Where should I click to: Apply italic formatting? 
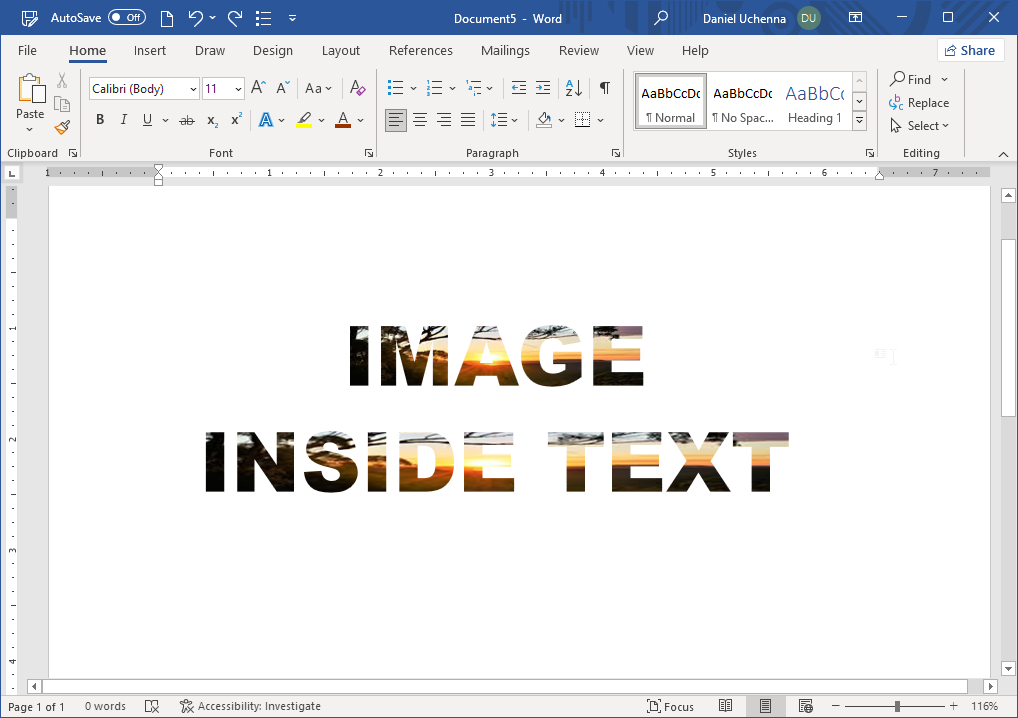123,119
